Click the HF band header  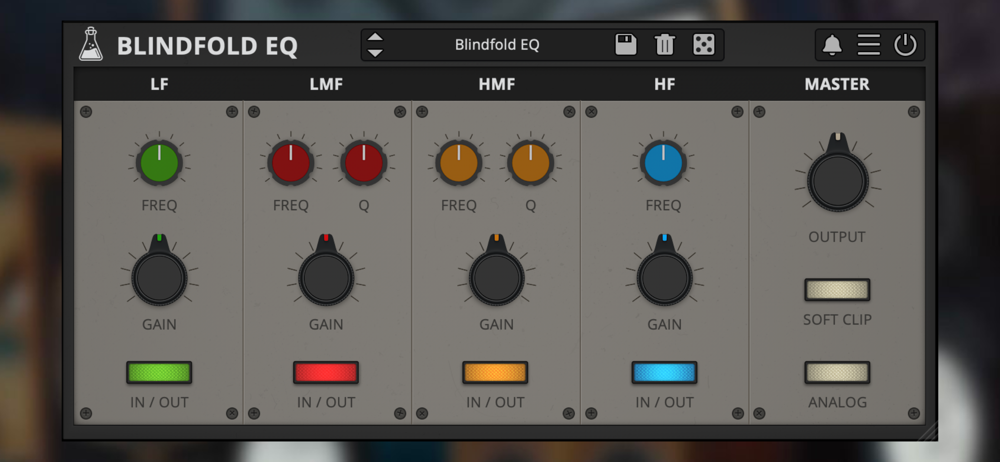click(x=665, y=84)
